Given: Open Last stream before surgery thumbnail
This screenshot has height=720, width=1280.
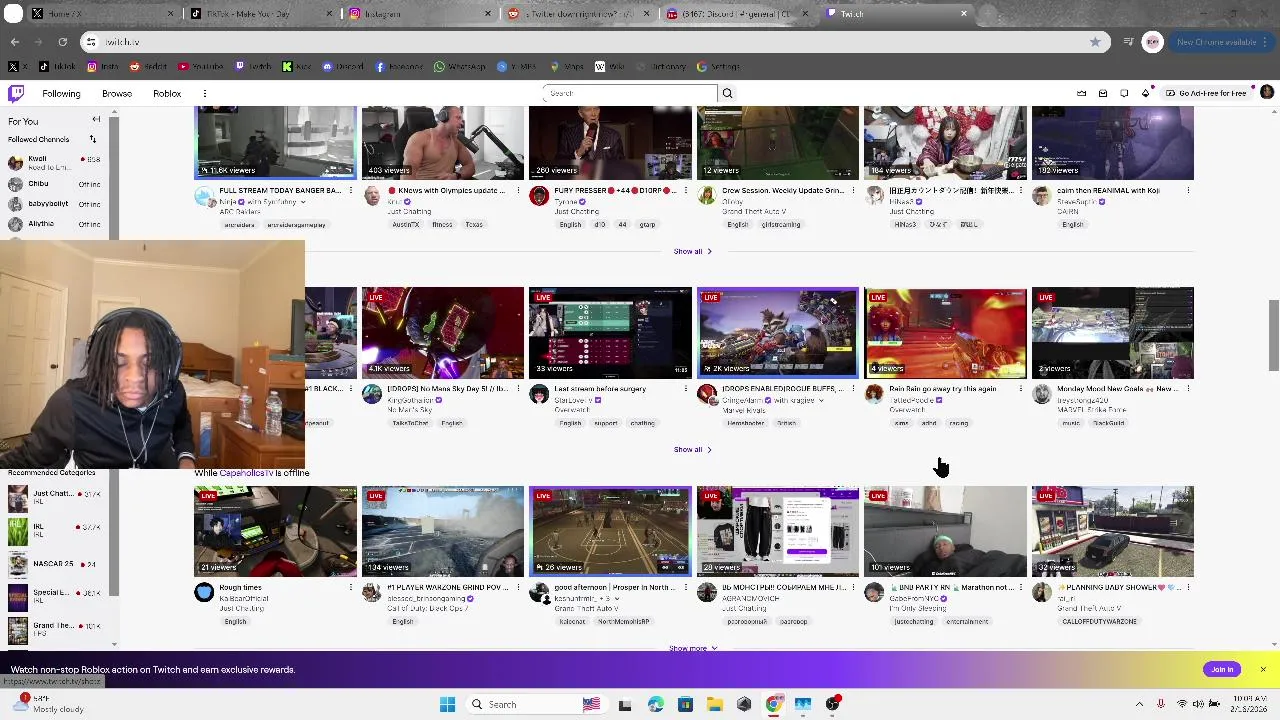Looking at the screenshot, I should pyautogui.click(x=610, y=333).
